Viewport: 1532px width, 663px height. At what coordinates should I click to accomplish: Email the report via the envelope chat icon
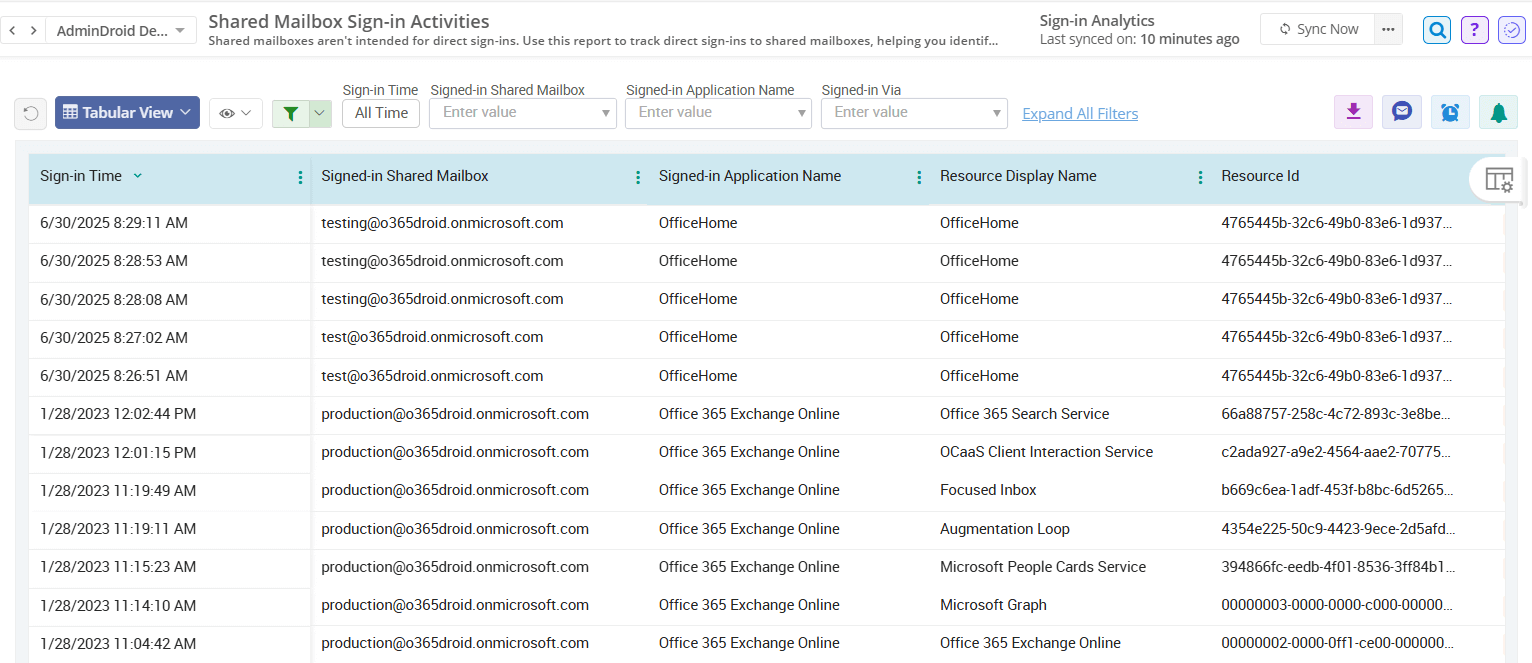click(x=1401, y=112)
